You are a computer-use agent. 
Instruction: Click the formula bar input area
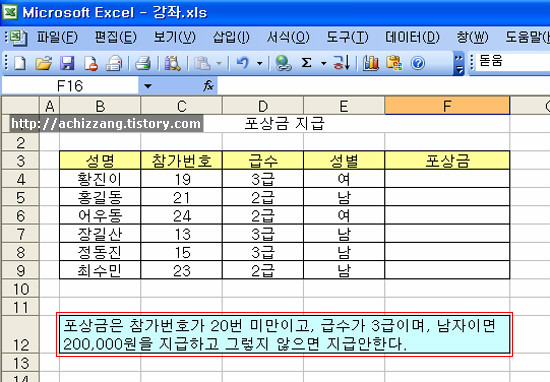[x=384, y=86]
